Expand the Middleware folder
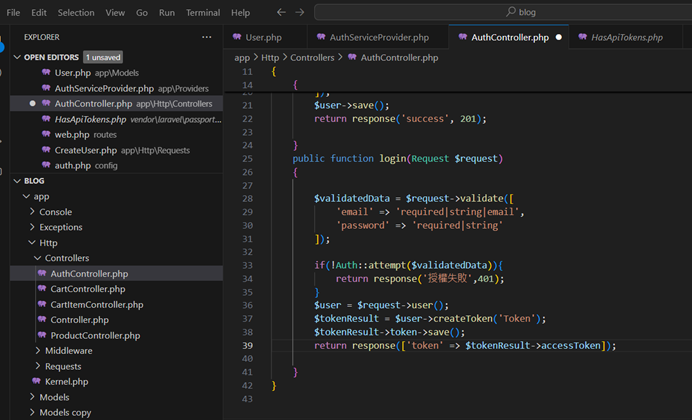This screenshot has width=692, height=420. (x=69, y=351)
